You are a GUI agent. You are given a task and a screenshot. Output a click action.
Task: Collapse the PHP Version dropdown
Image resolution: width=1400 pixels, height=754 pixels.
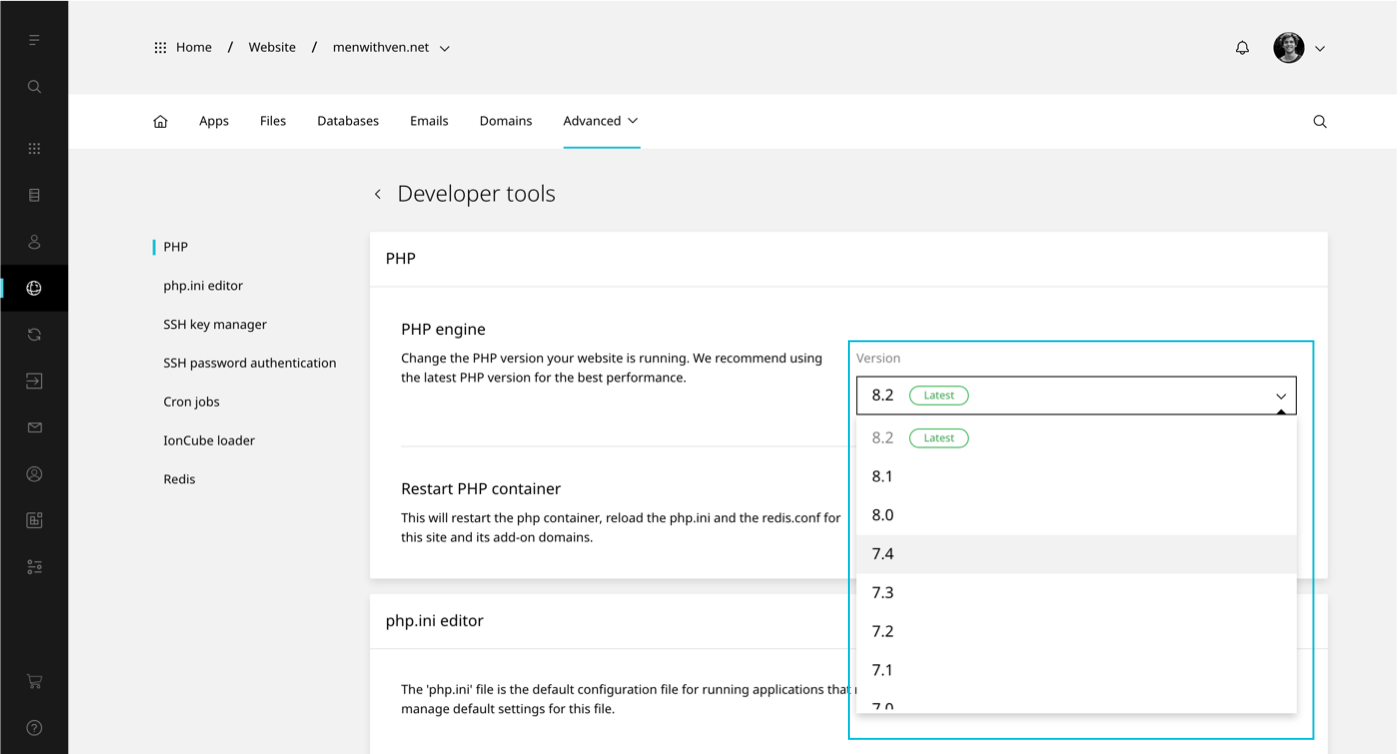point(1280,396)
